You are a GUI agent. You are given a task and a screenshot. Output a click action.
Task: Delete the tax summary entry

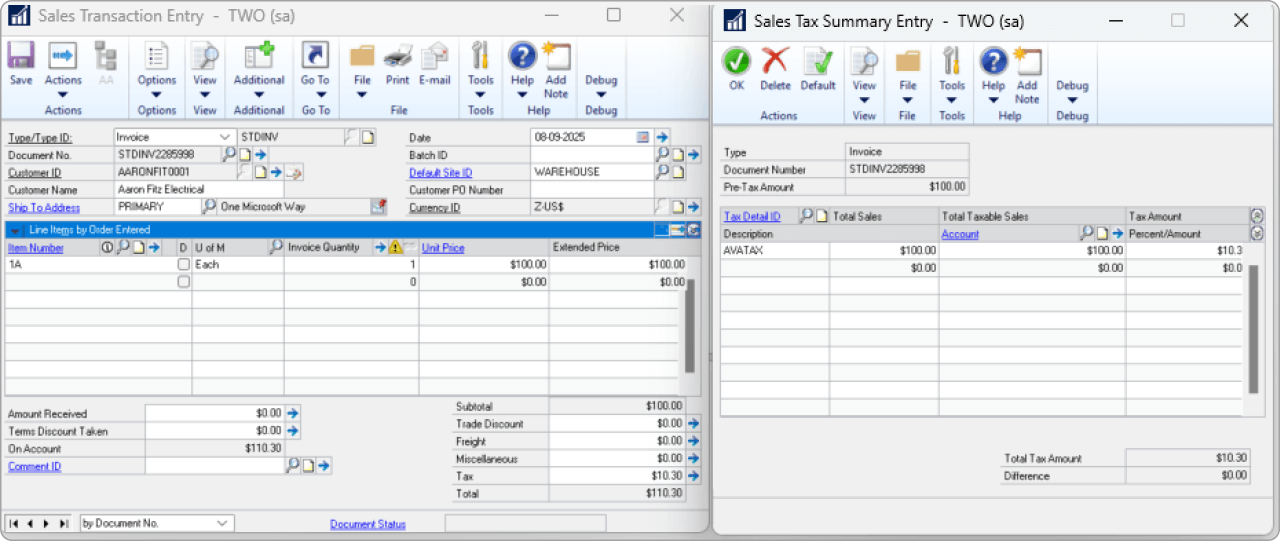click(x=775, y=70)
